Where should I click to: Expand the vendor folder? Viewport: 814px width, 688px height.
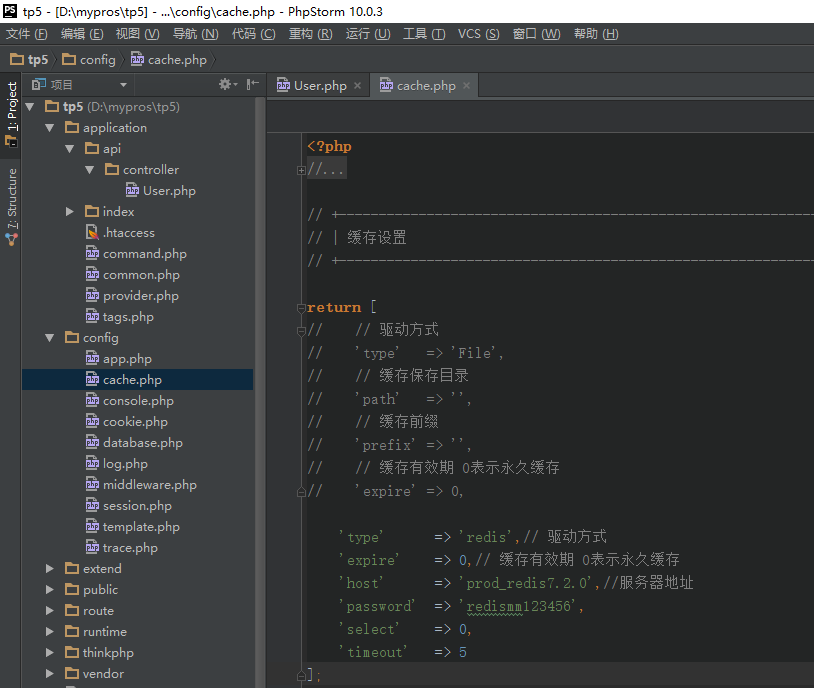(x=50, y=673)
